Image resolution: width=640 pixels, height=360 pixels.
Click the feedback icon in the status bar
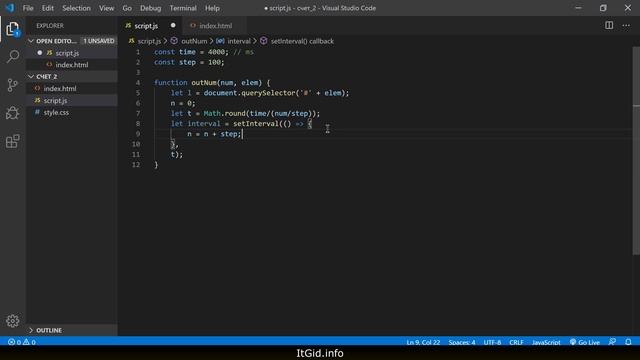[x=612, y=342]
